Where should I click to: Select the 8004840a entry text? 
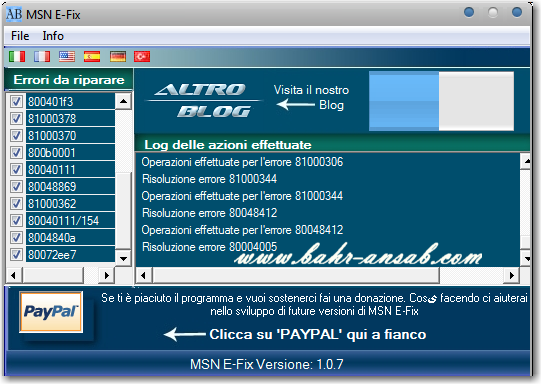(x=52, y=238)
